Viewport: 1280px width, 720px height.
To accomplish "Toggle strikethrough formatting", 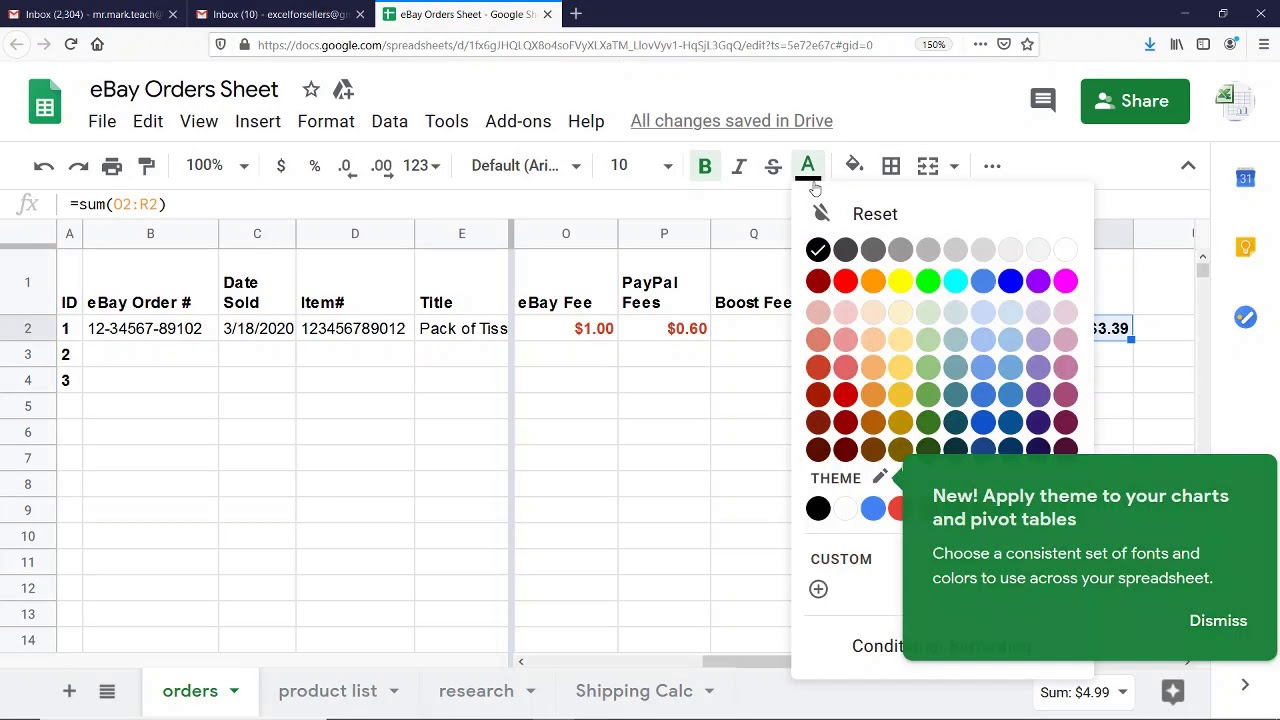I will coord(773,166).
